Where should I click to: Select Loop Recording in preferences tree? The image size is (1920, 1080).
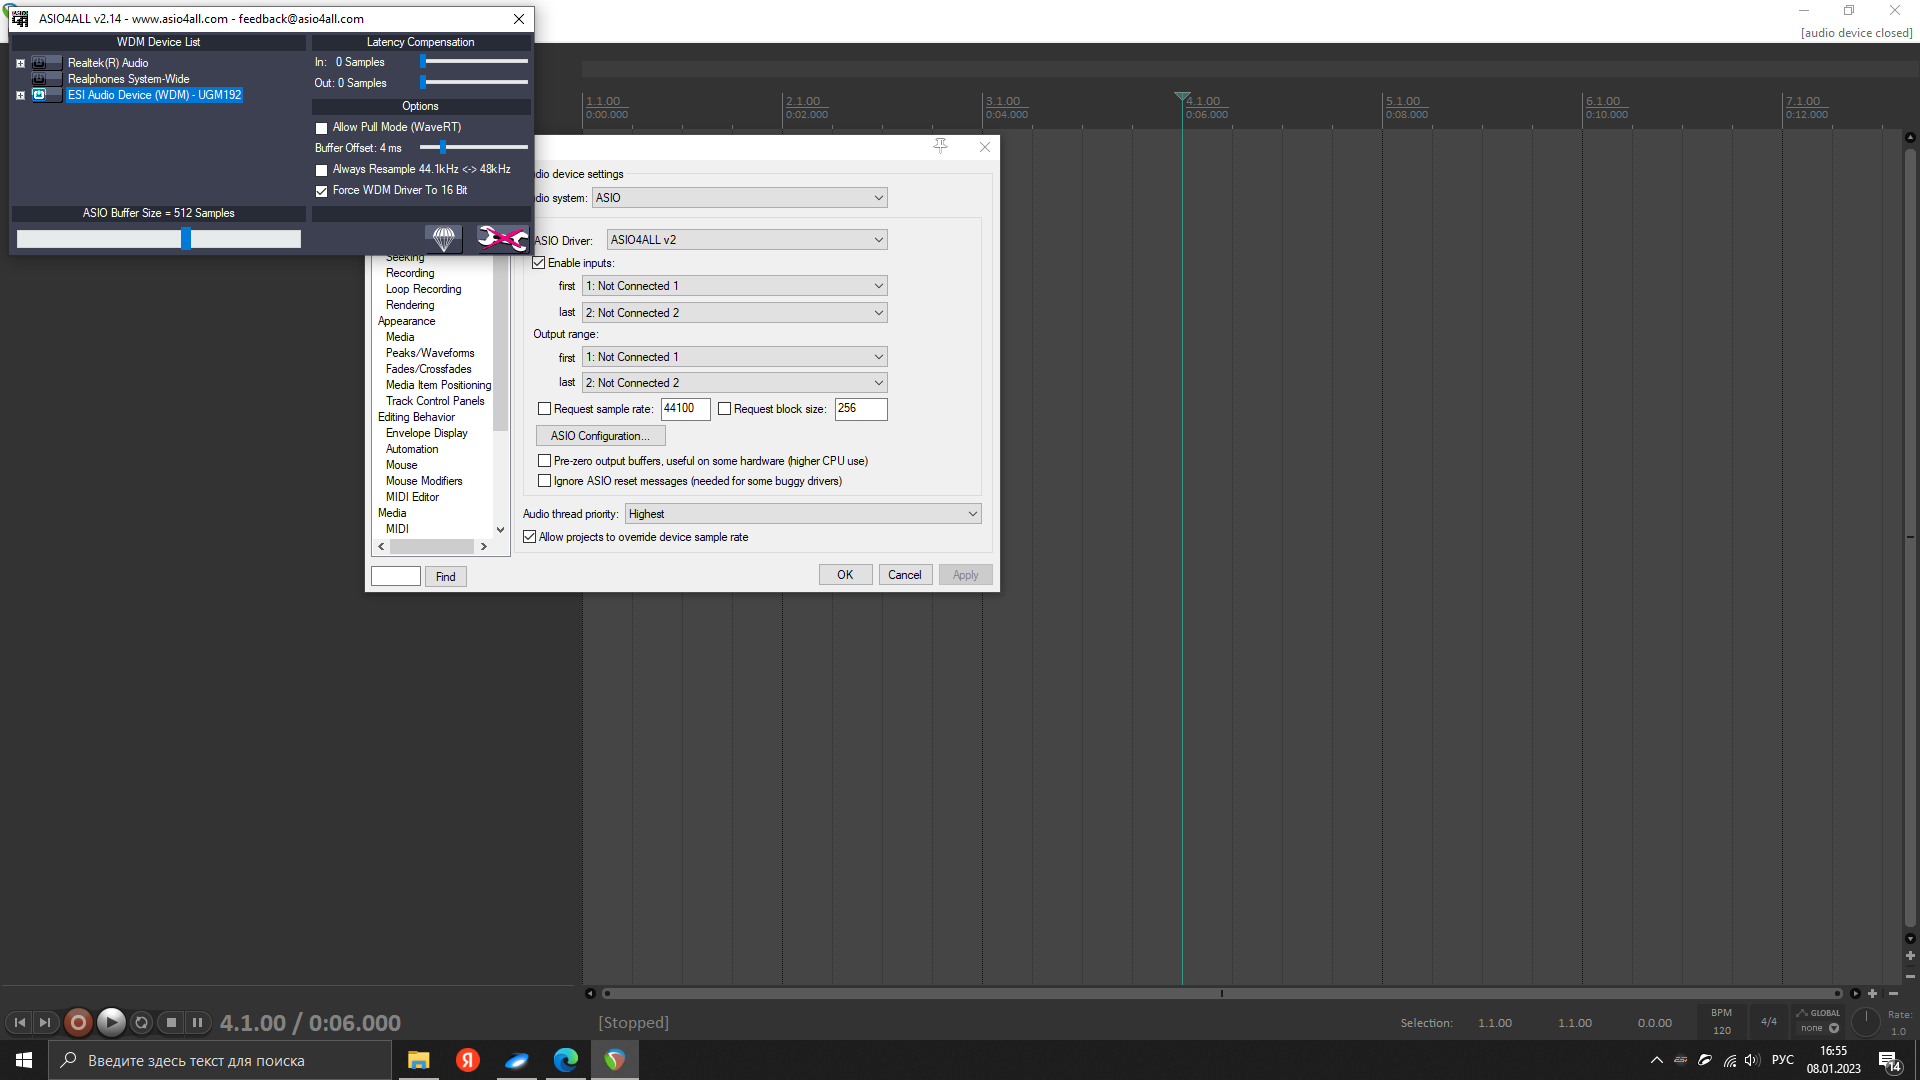click(x=424, y=289)
